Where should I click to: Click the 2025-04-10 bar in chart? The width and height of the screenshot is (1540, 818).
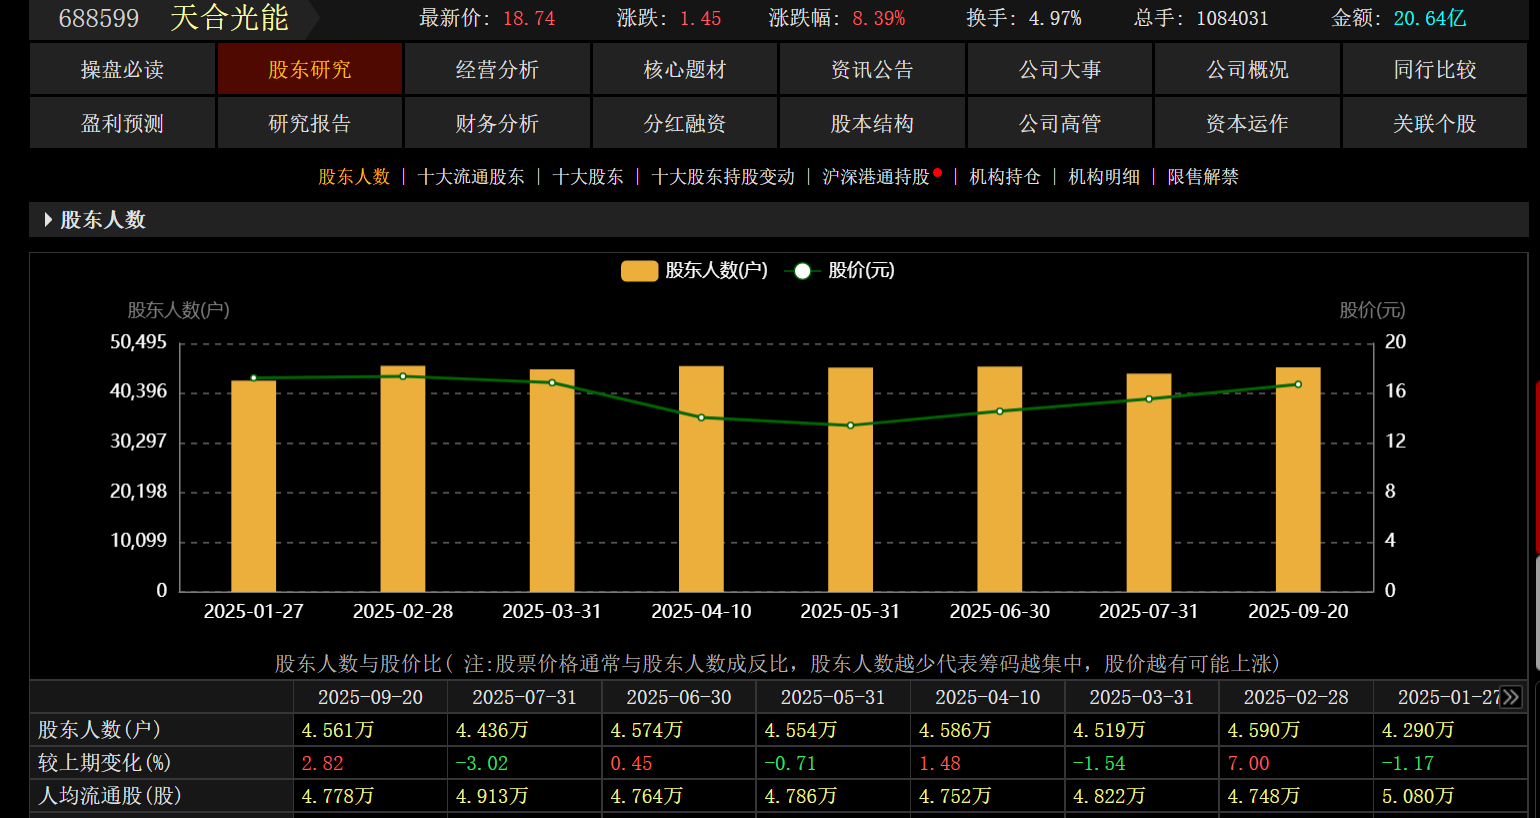pyautogui.click(x=701, y=478)
